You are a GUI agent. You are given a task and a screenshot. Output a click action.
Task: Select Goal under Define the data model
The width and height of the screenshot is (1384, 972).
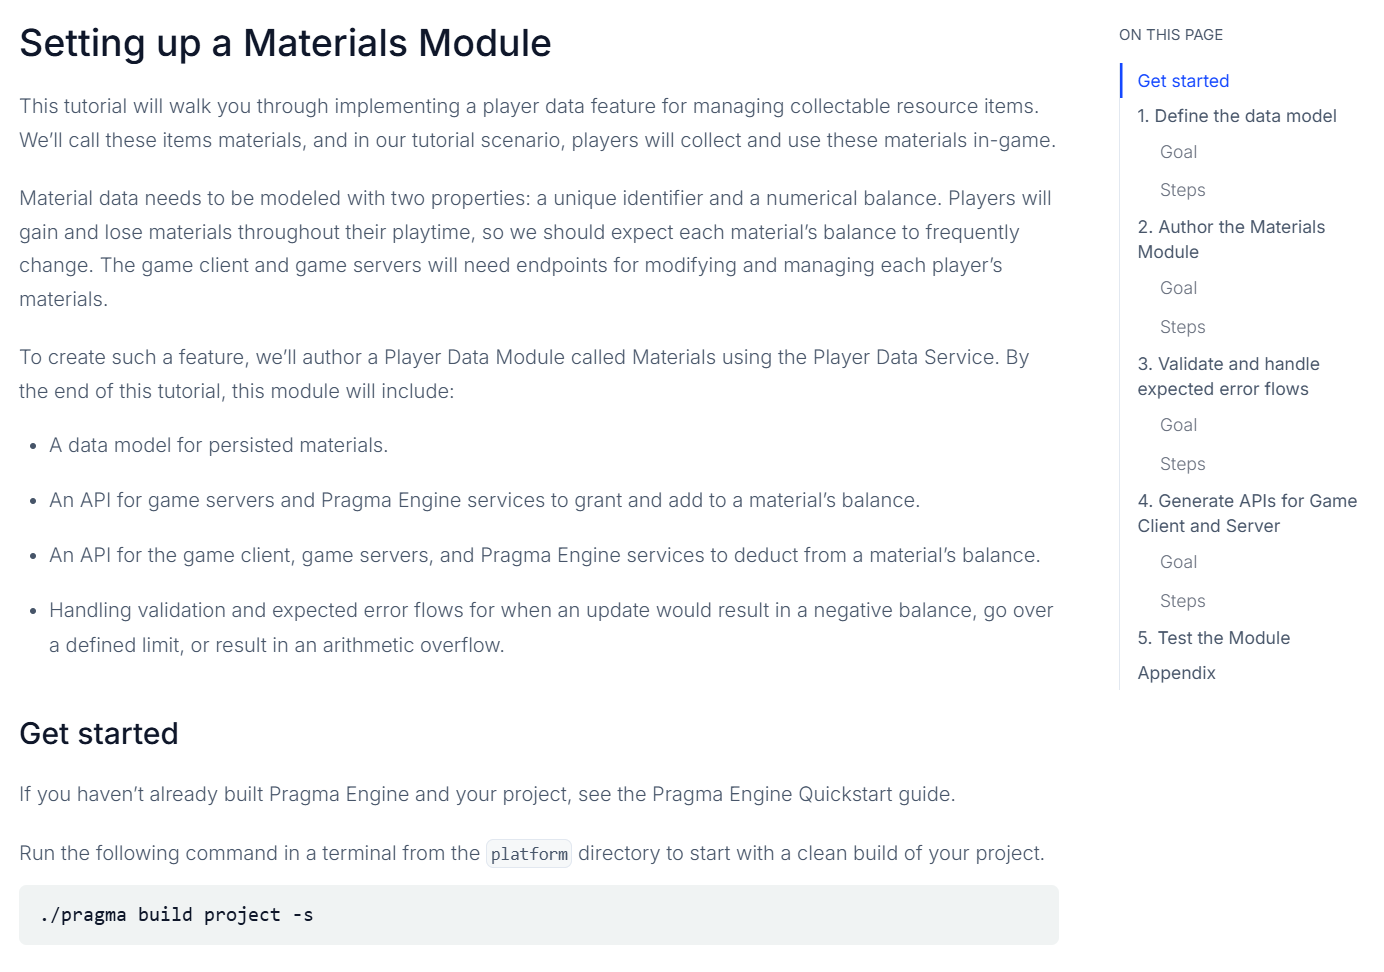[1178, 152]
